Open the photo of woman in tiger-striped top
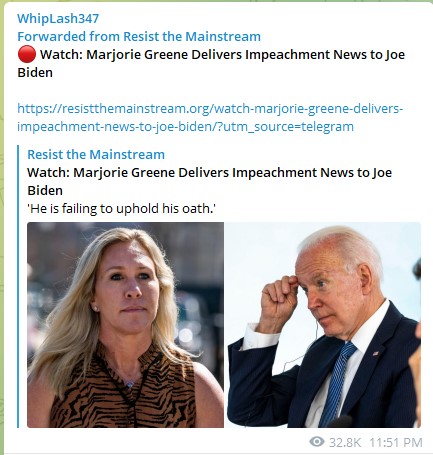This screenshot has height=455, width=433. click(125, 325)
